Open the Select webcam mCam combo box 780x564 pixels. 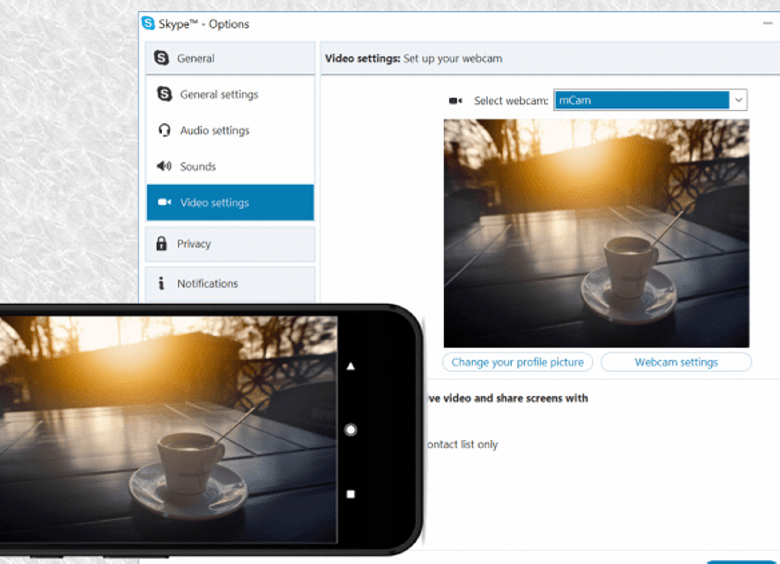(650, 100)
